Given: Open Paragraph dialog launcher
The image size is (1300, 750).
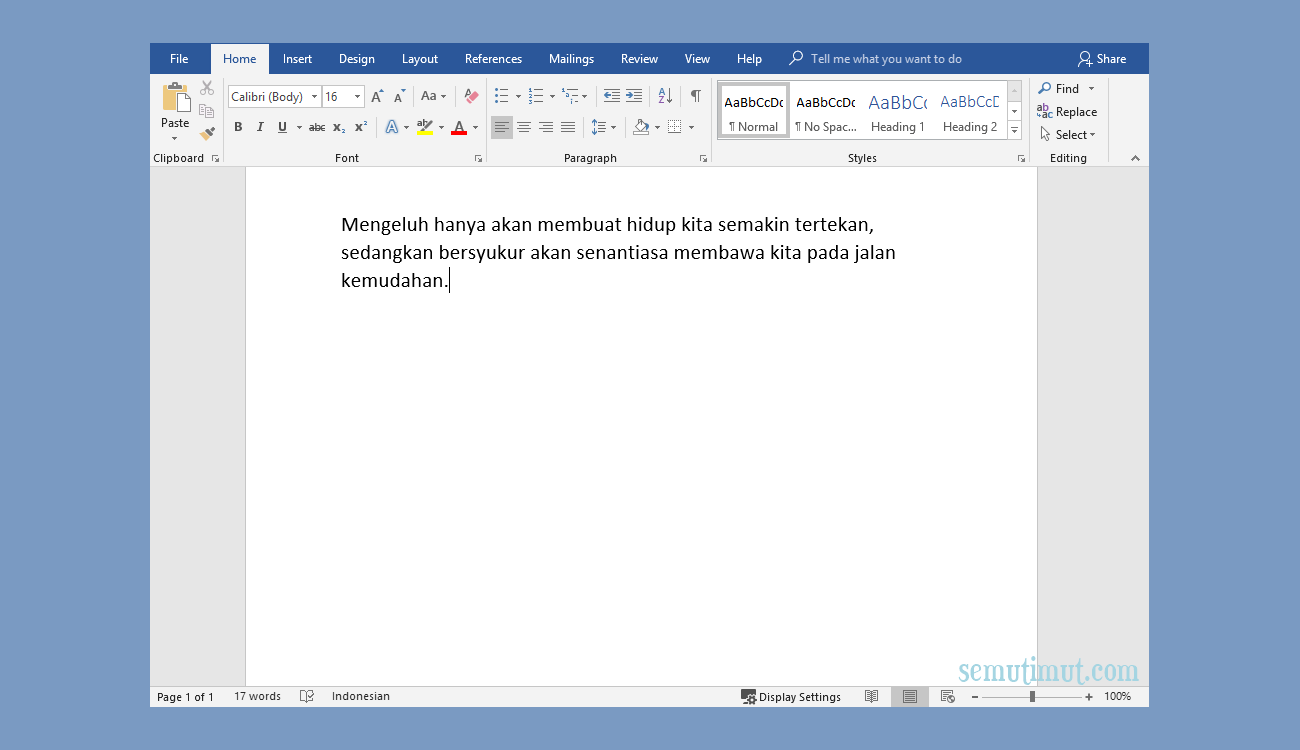Looking at the screenshot, I should (x=703, y=159).
